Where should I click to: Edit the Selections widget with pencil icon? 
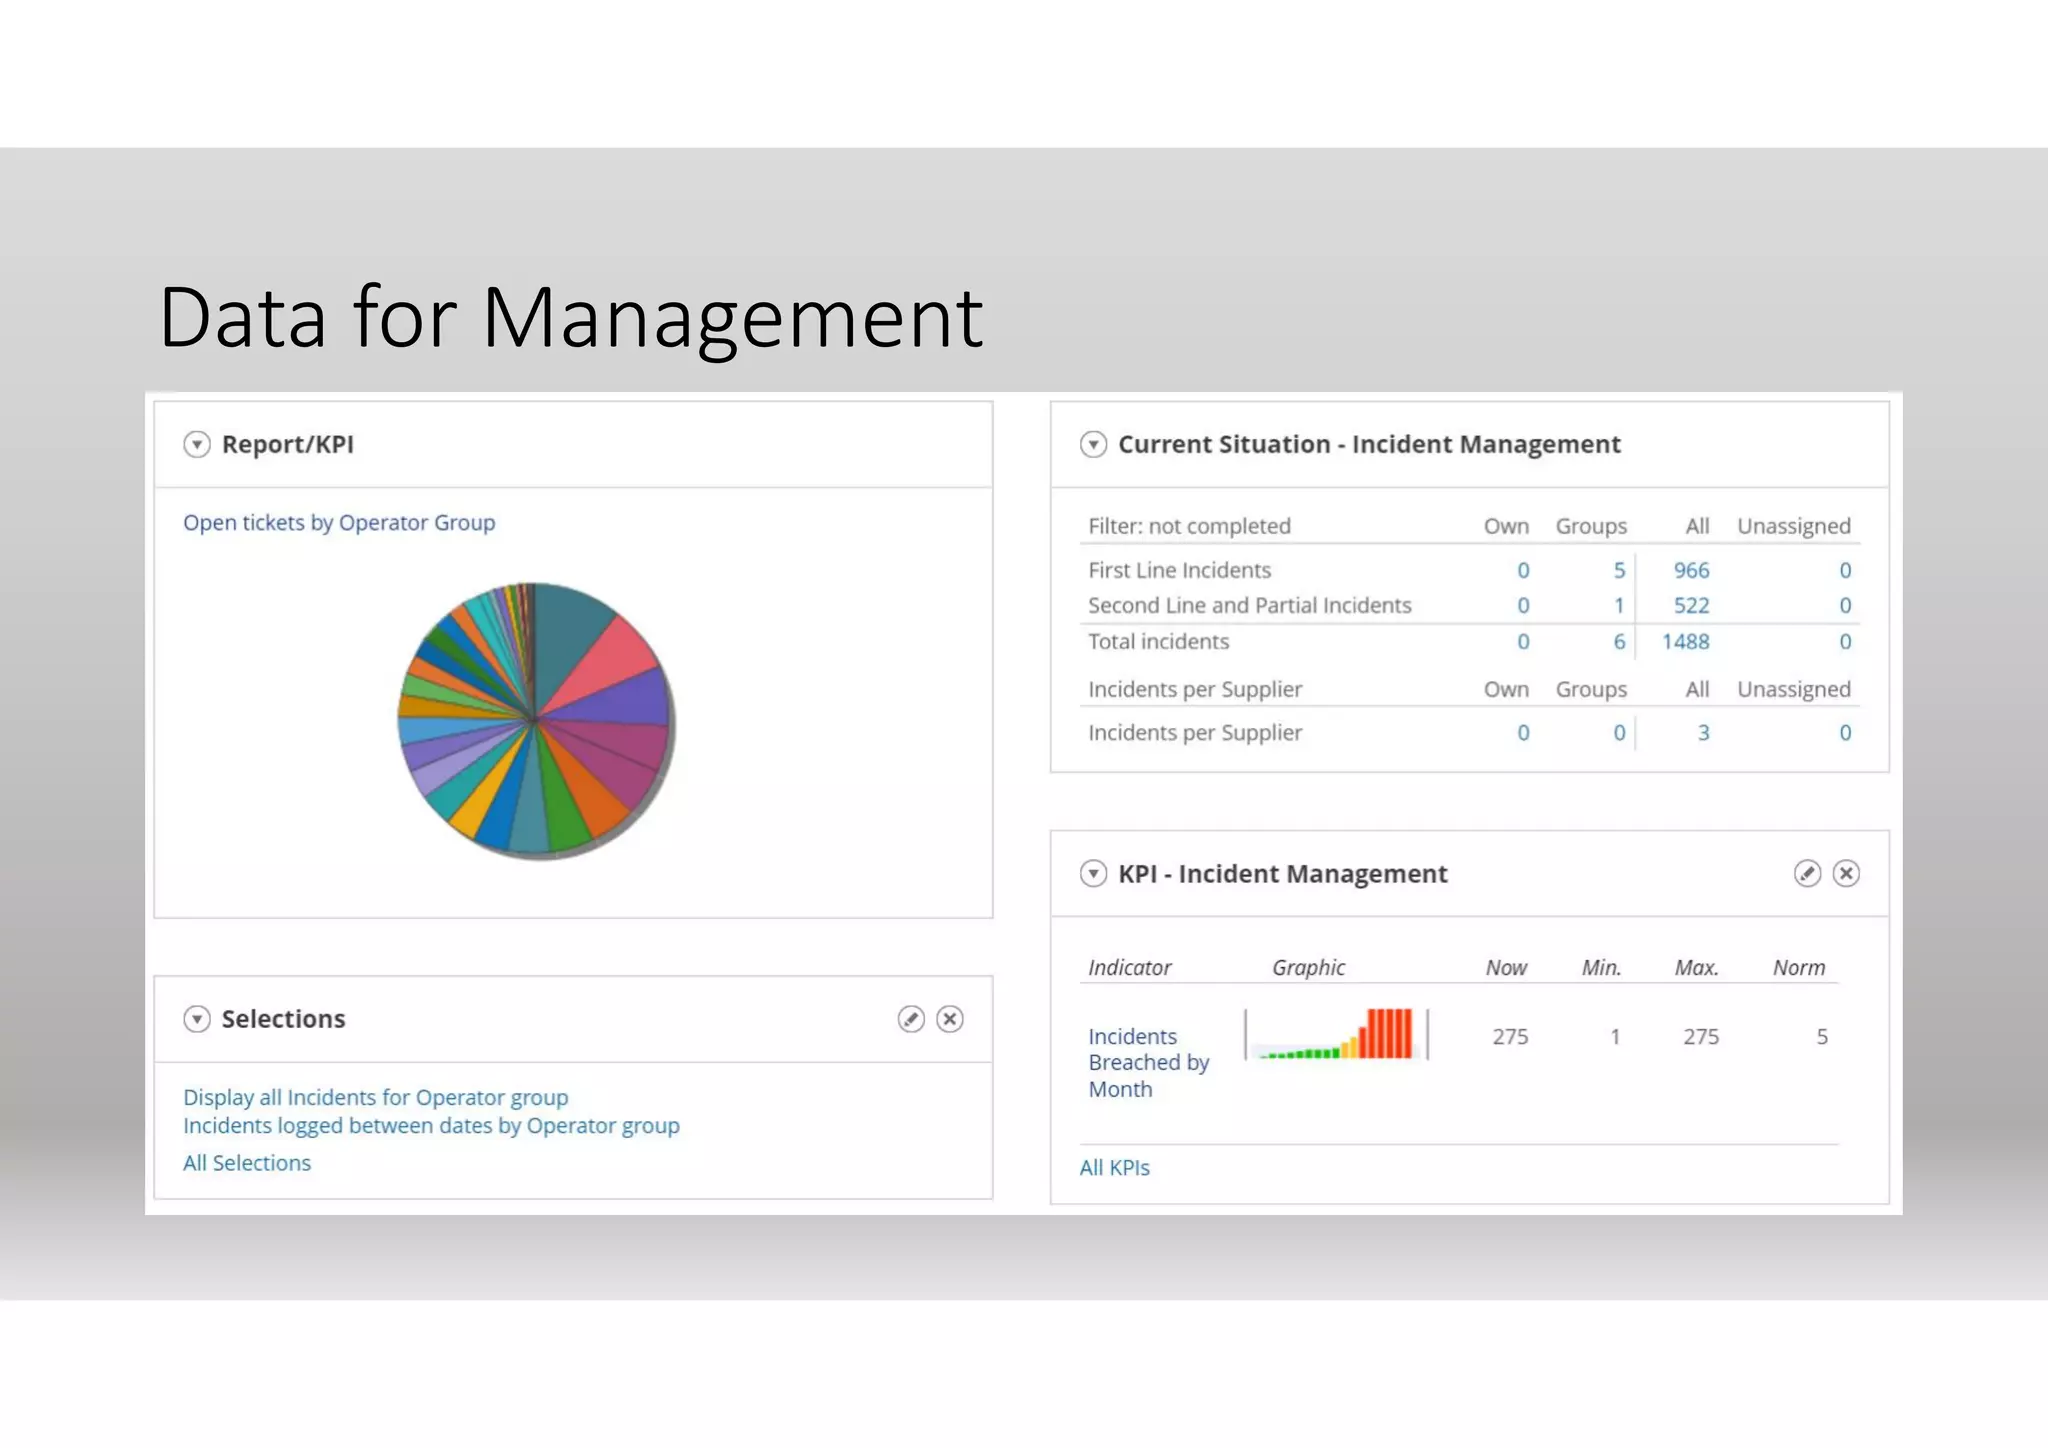click(x=910, y=1018)
